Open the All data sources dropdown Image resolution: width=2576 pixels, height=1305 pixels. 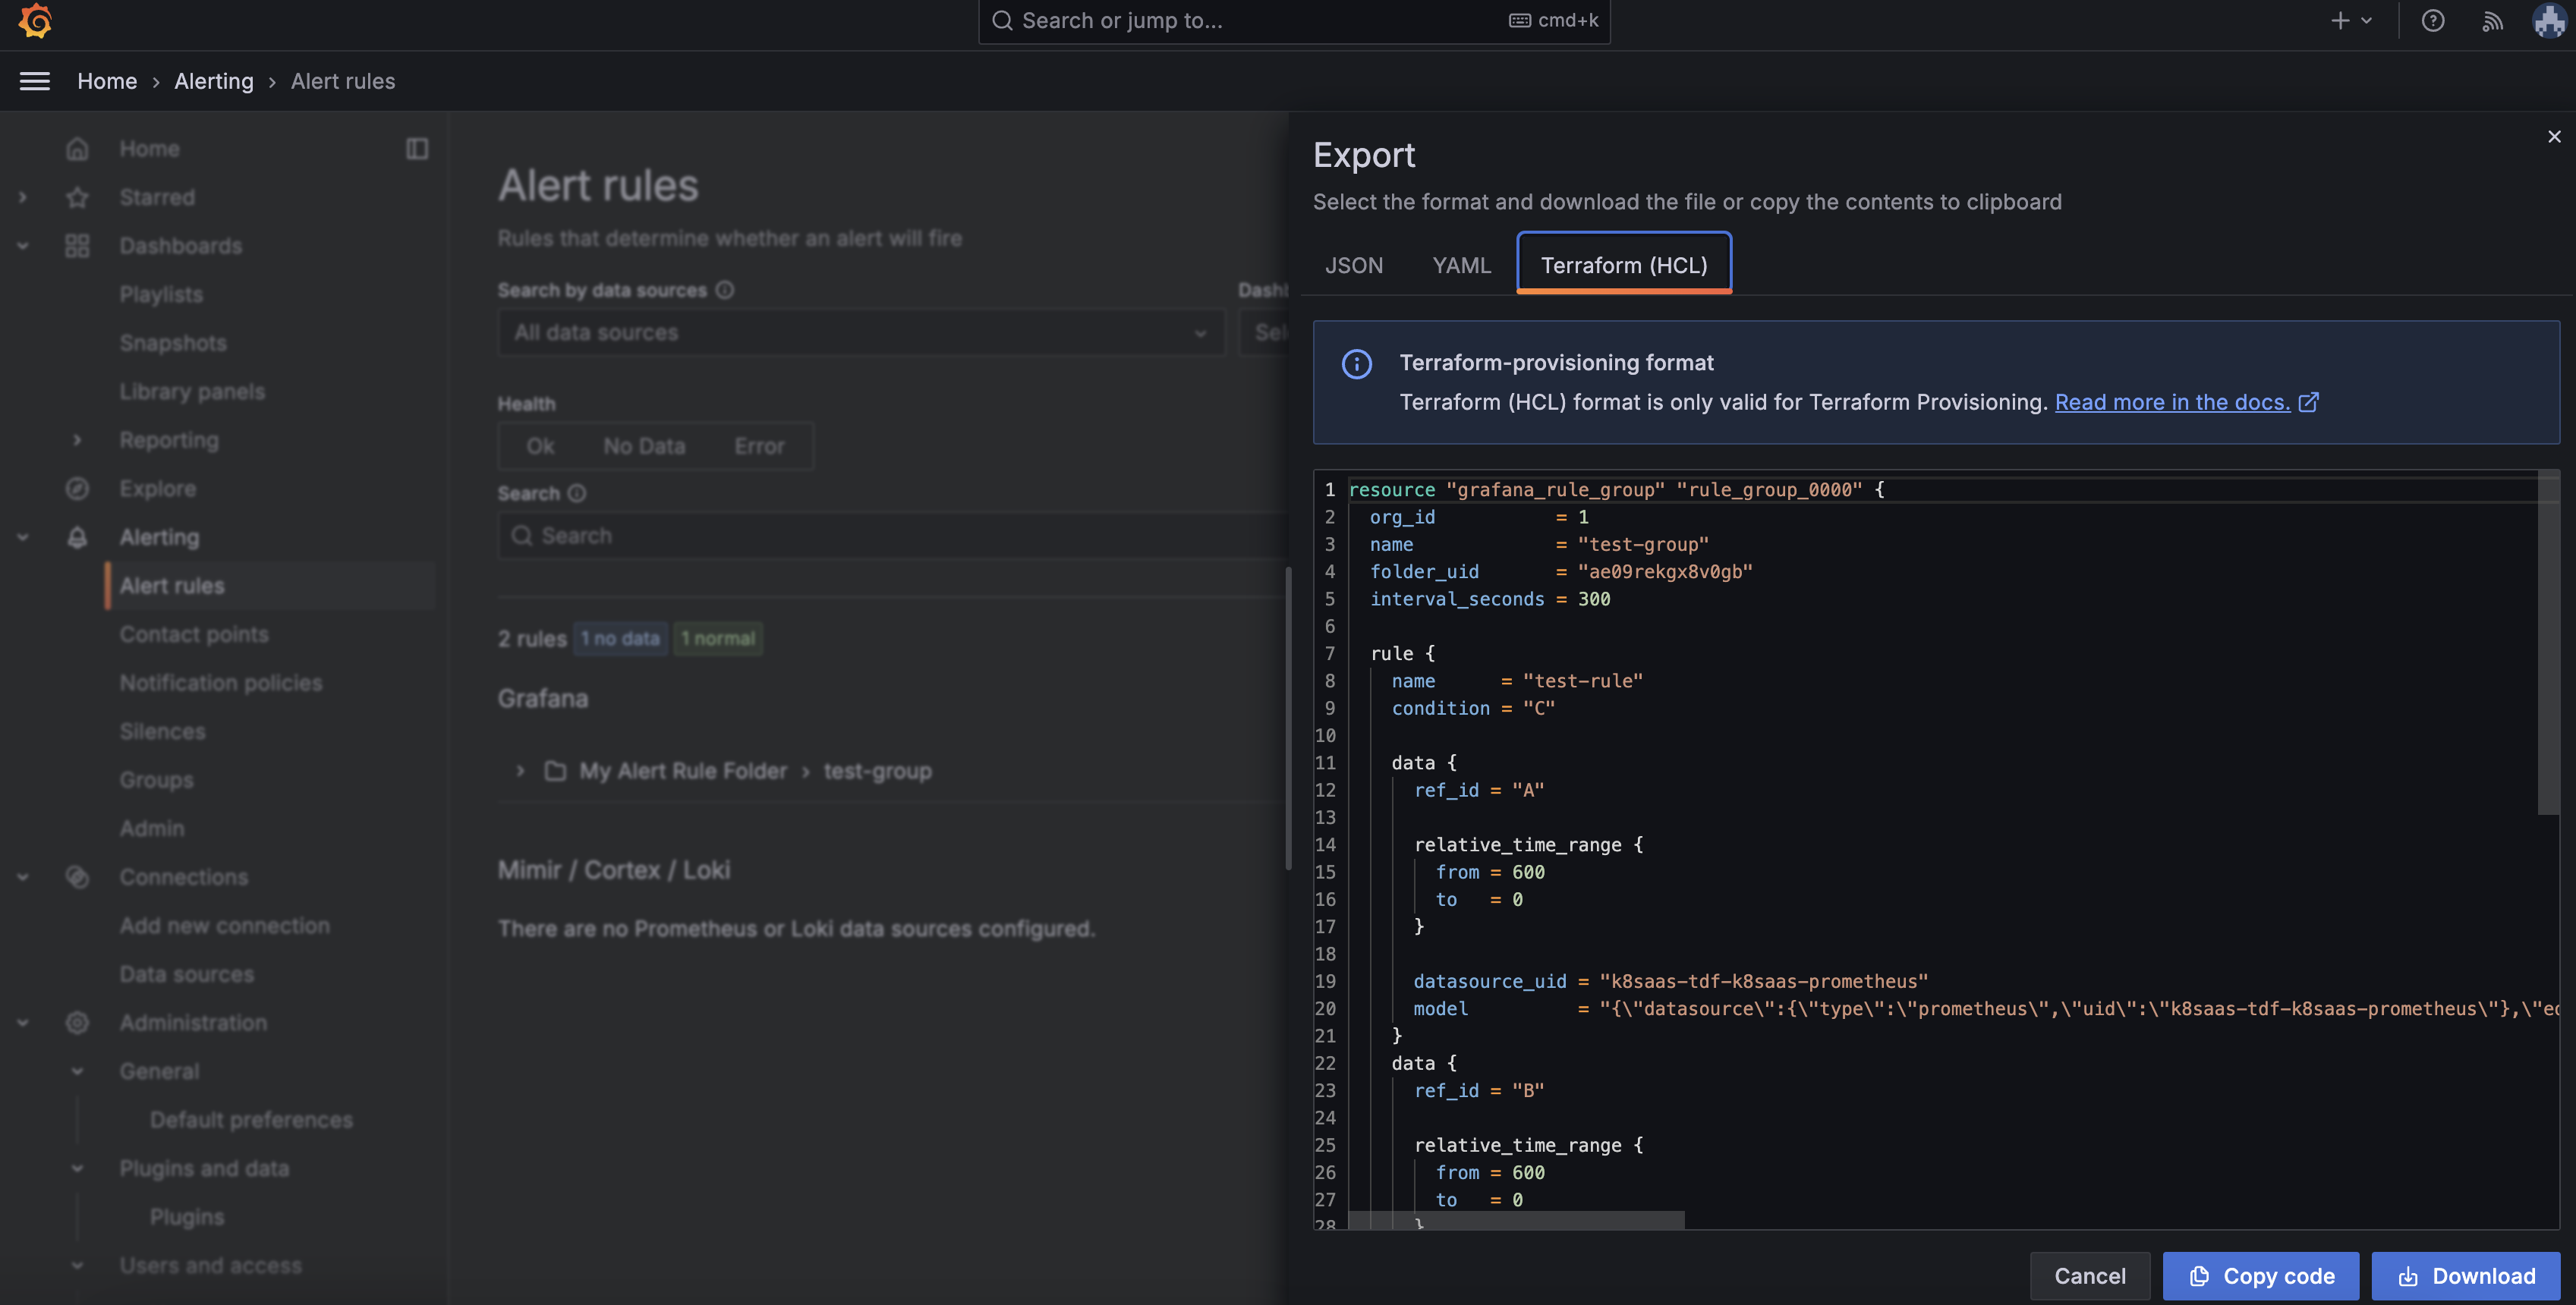click(x=861, y=332)
